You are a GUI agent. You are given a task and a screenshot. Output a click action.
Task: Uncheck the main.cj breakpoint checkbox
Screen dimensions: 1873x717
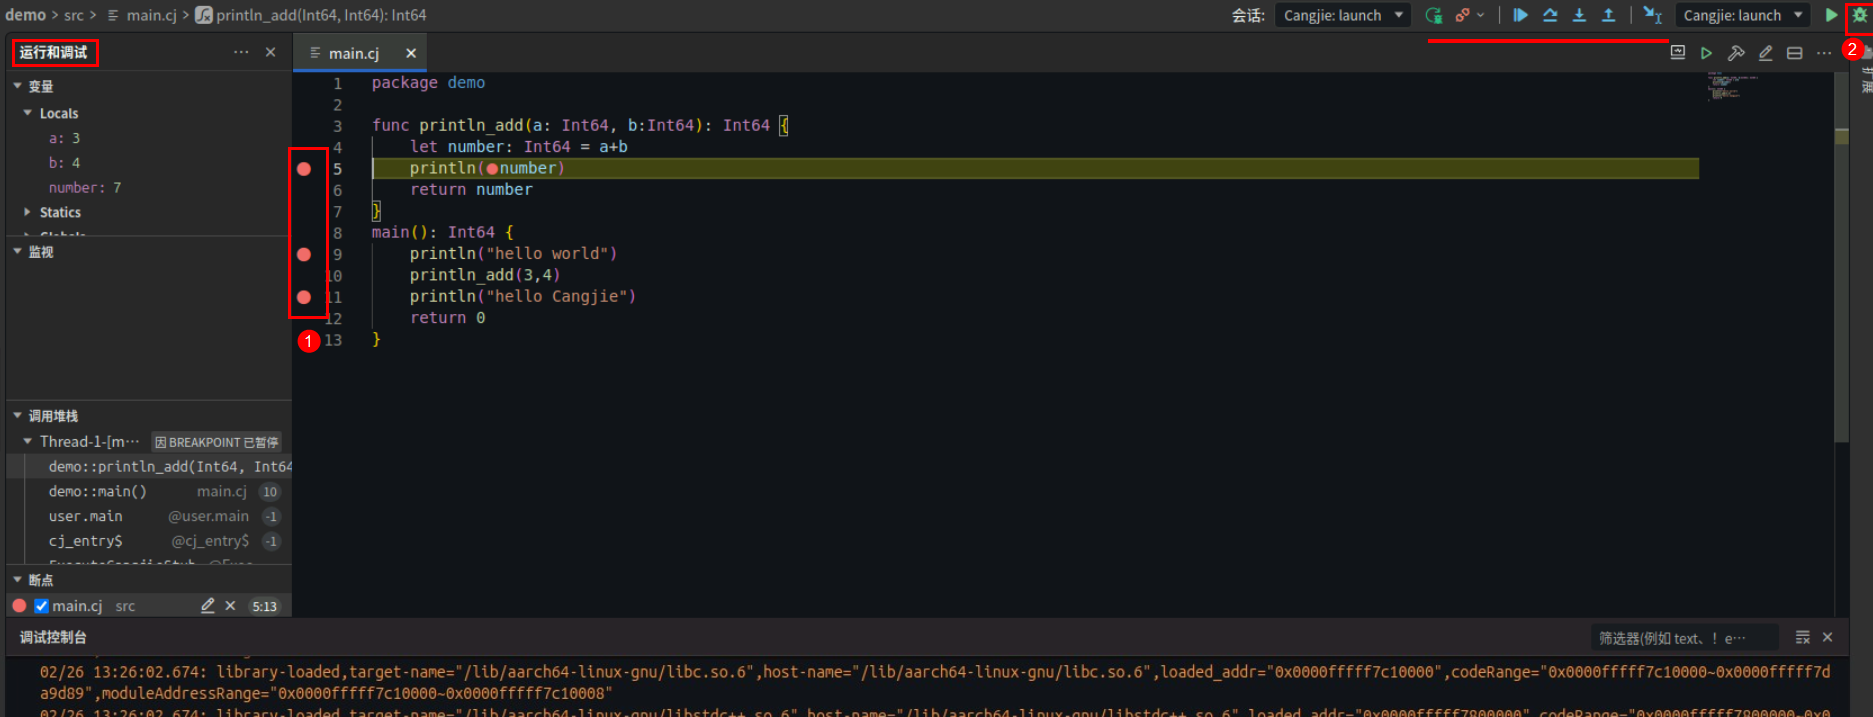click(x=42, y=606)
